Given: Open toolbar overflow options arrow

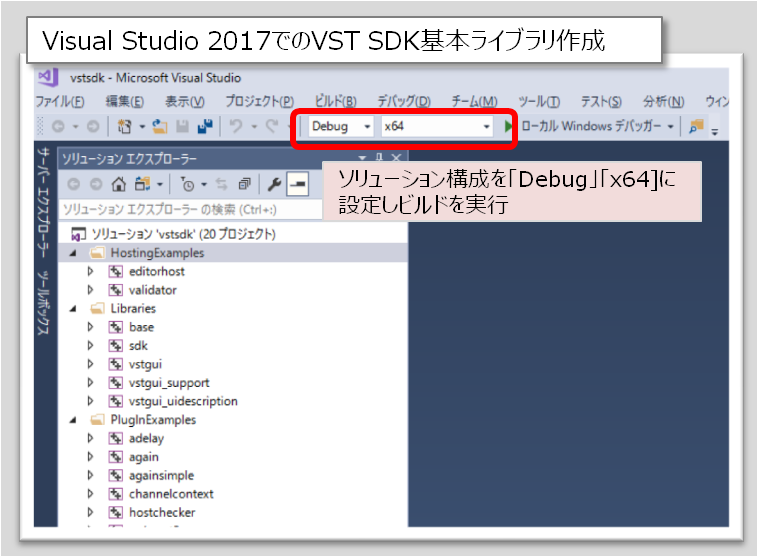Looking at the screenshot, I should click(715, 131).
